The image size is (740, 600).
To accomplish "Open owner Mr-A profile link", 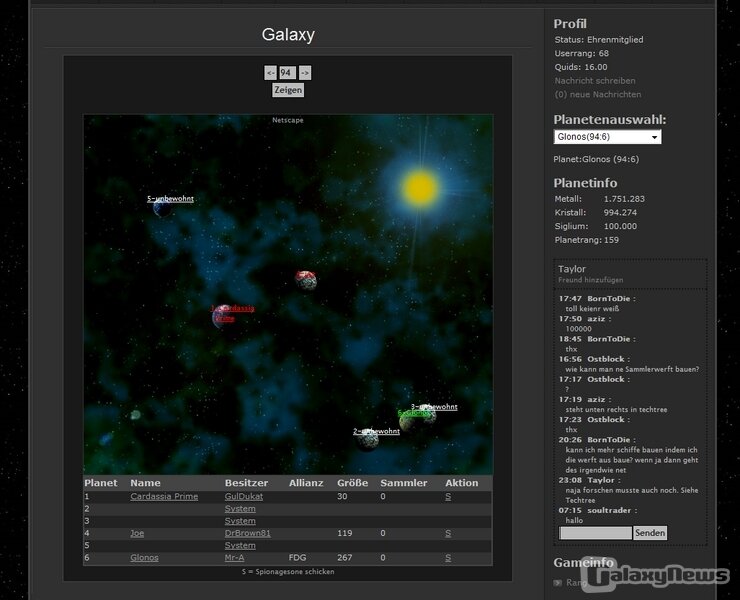I will click(x=234, y=558).
